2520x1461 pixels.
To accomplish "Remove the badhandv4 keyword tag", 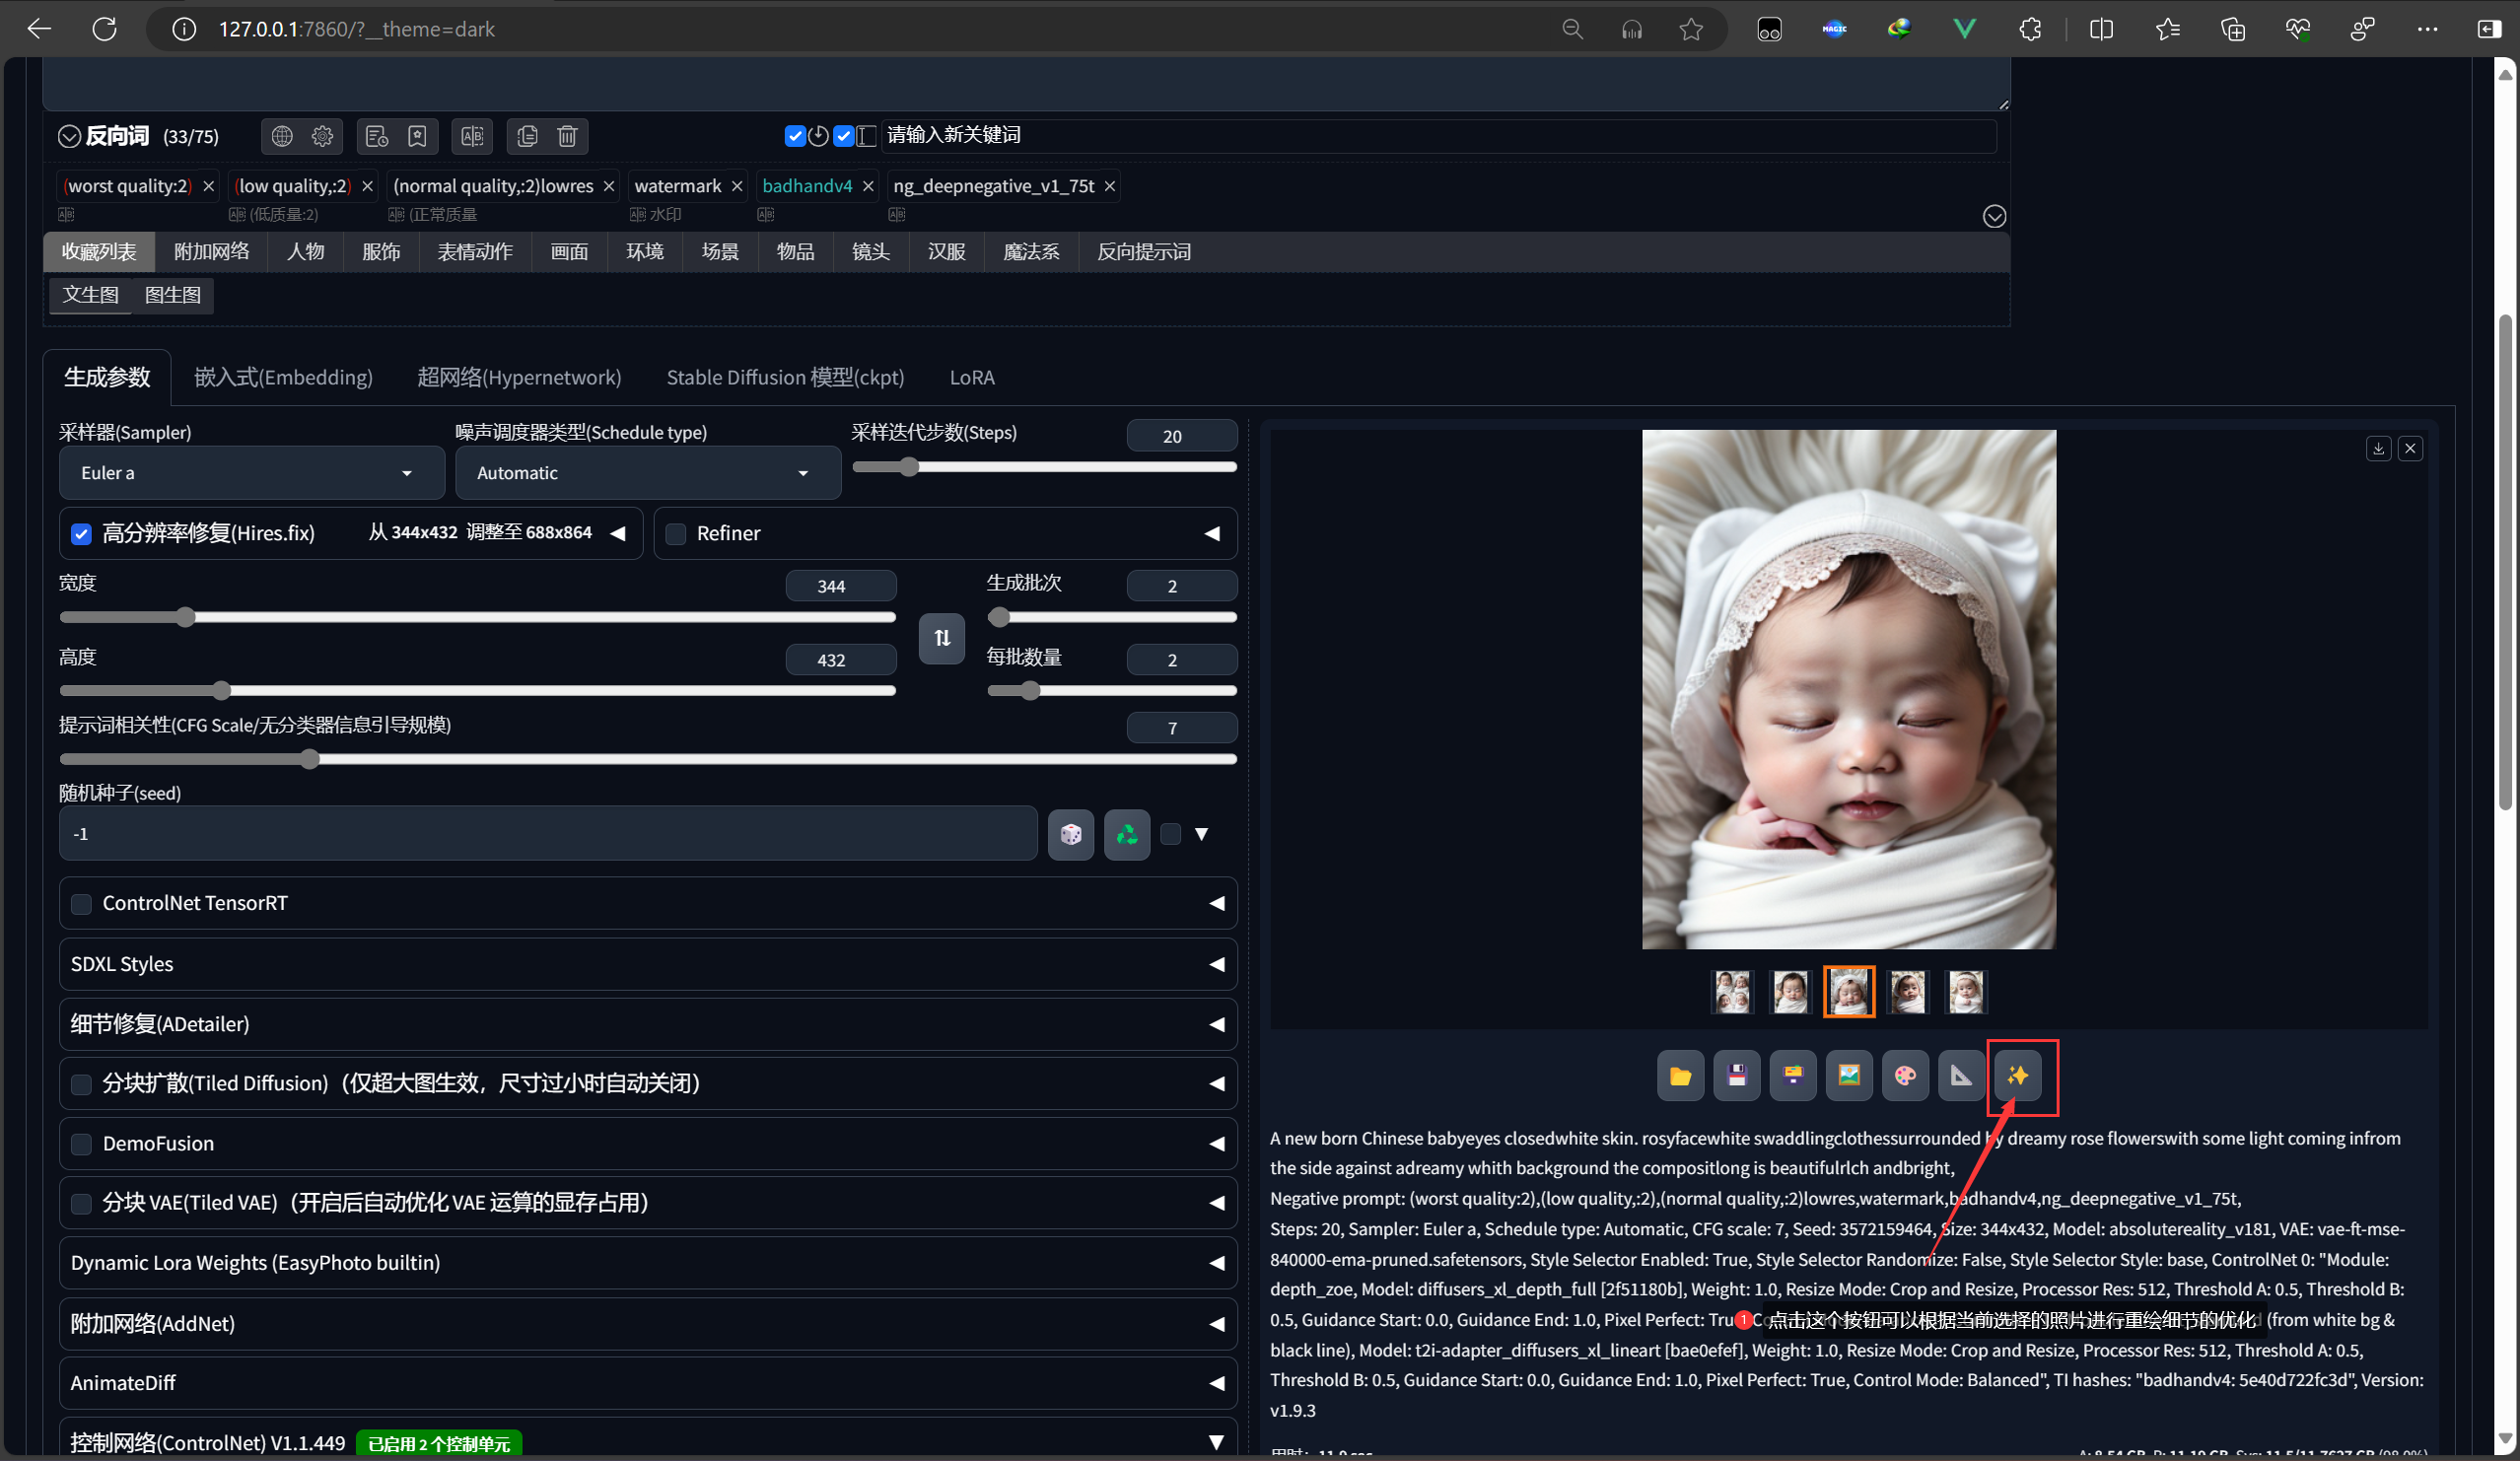I will click(868, 186).
